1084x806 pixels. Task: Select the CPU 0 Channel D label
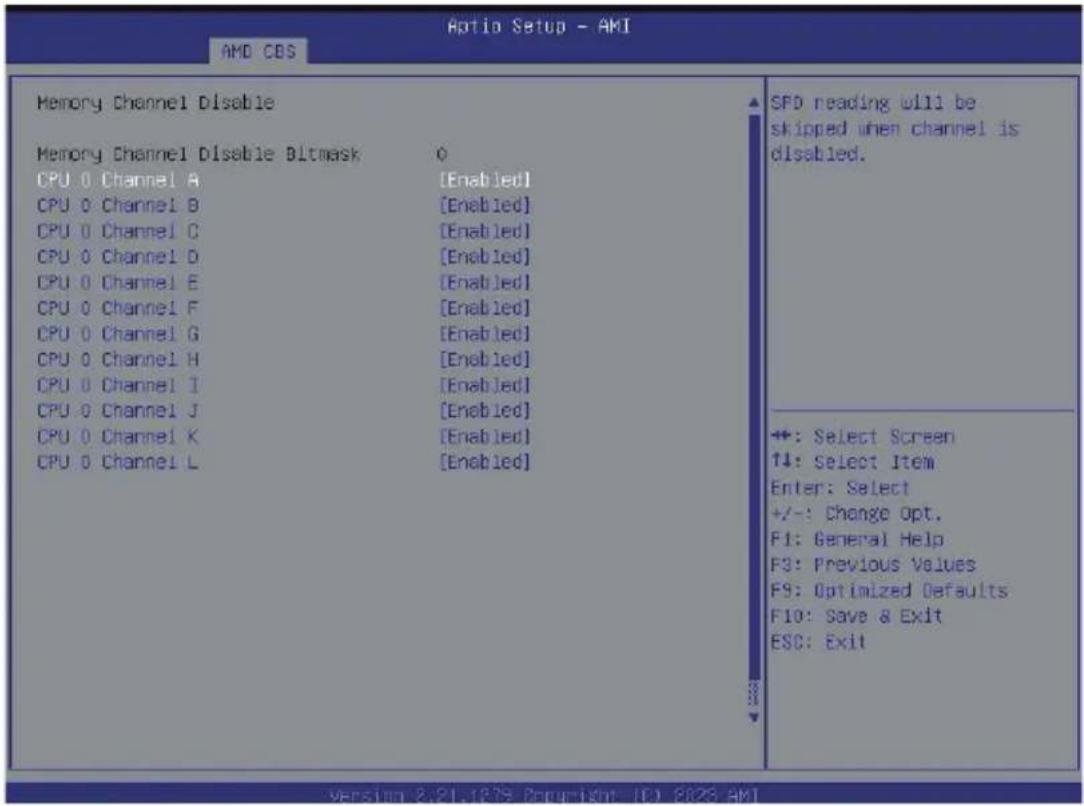coord(118,257)
